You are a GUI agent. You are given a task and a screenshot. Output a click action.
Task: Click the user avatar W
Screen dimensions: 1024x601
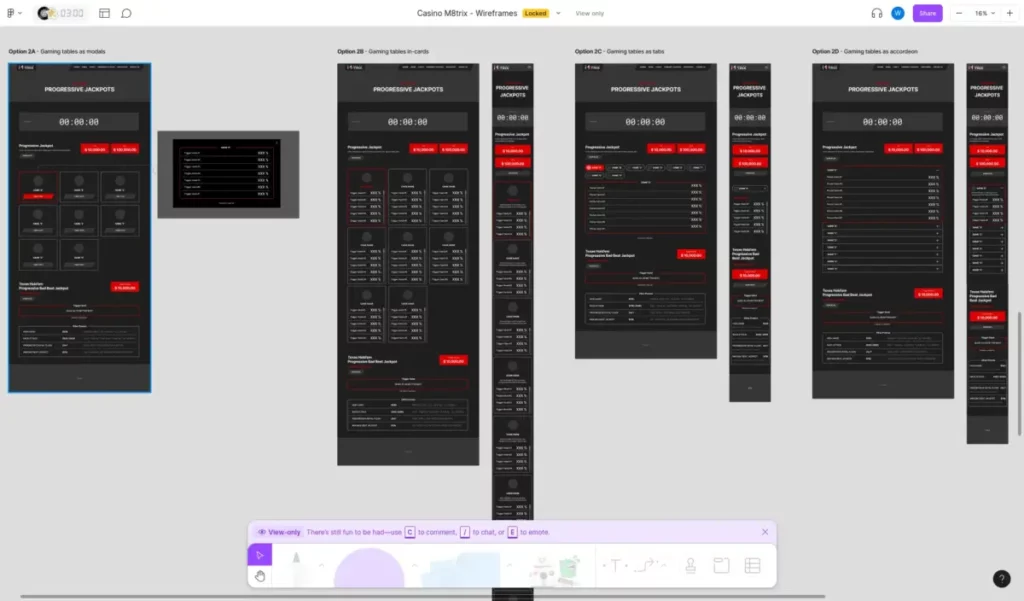898,13
